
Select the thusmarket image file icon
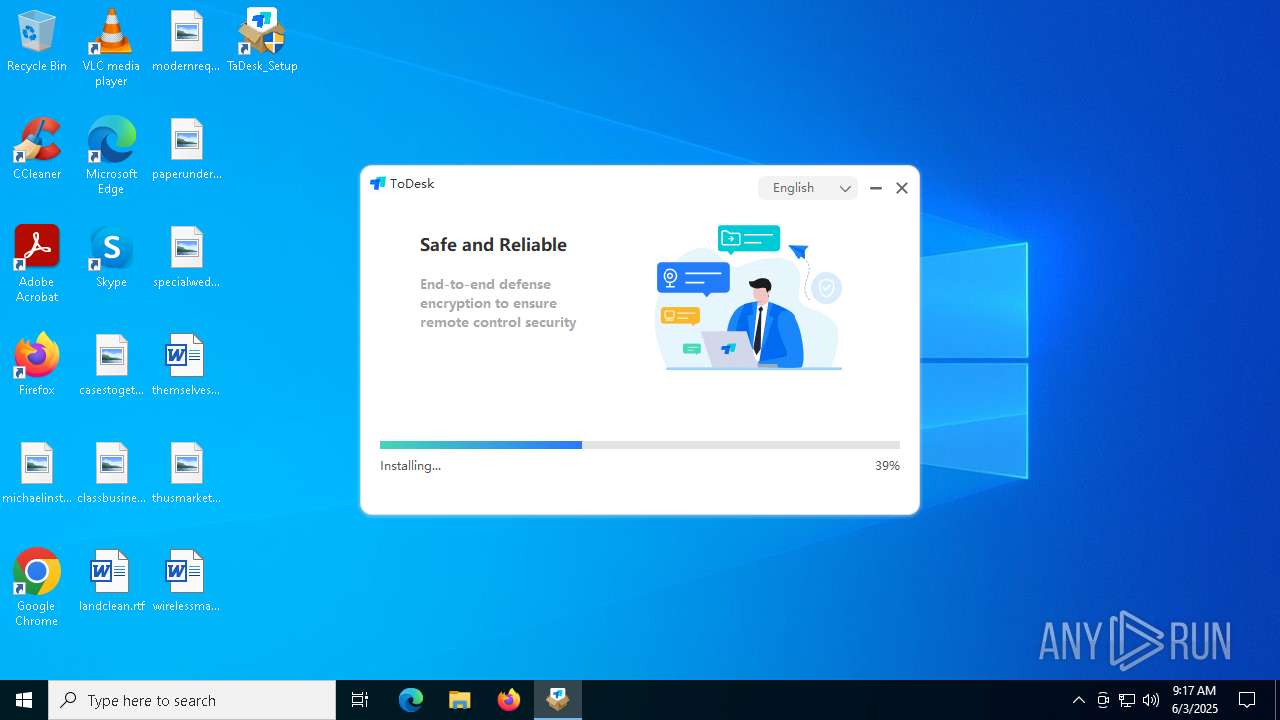pos(186,474)
